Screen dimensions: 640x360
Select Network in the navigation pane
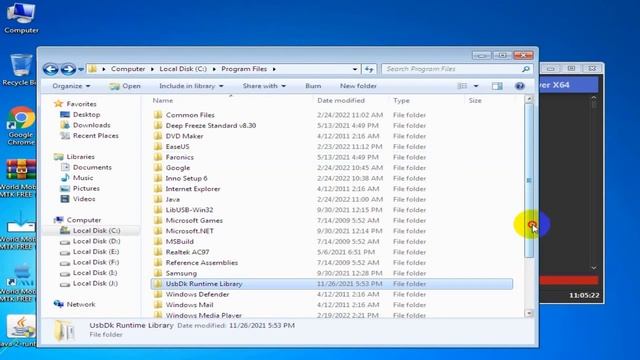point(81,304)
